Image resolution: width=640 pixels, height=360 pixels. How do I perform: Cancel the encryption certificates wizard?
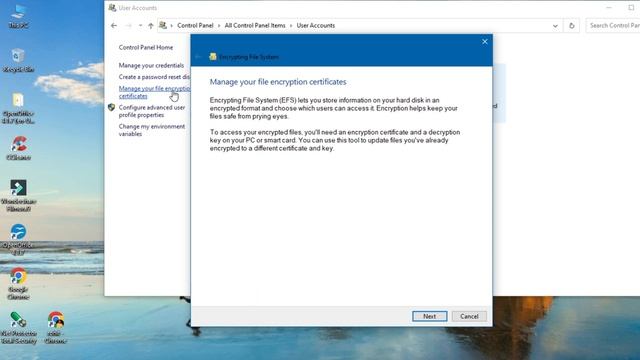click(469, 316)
